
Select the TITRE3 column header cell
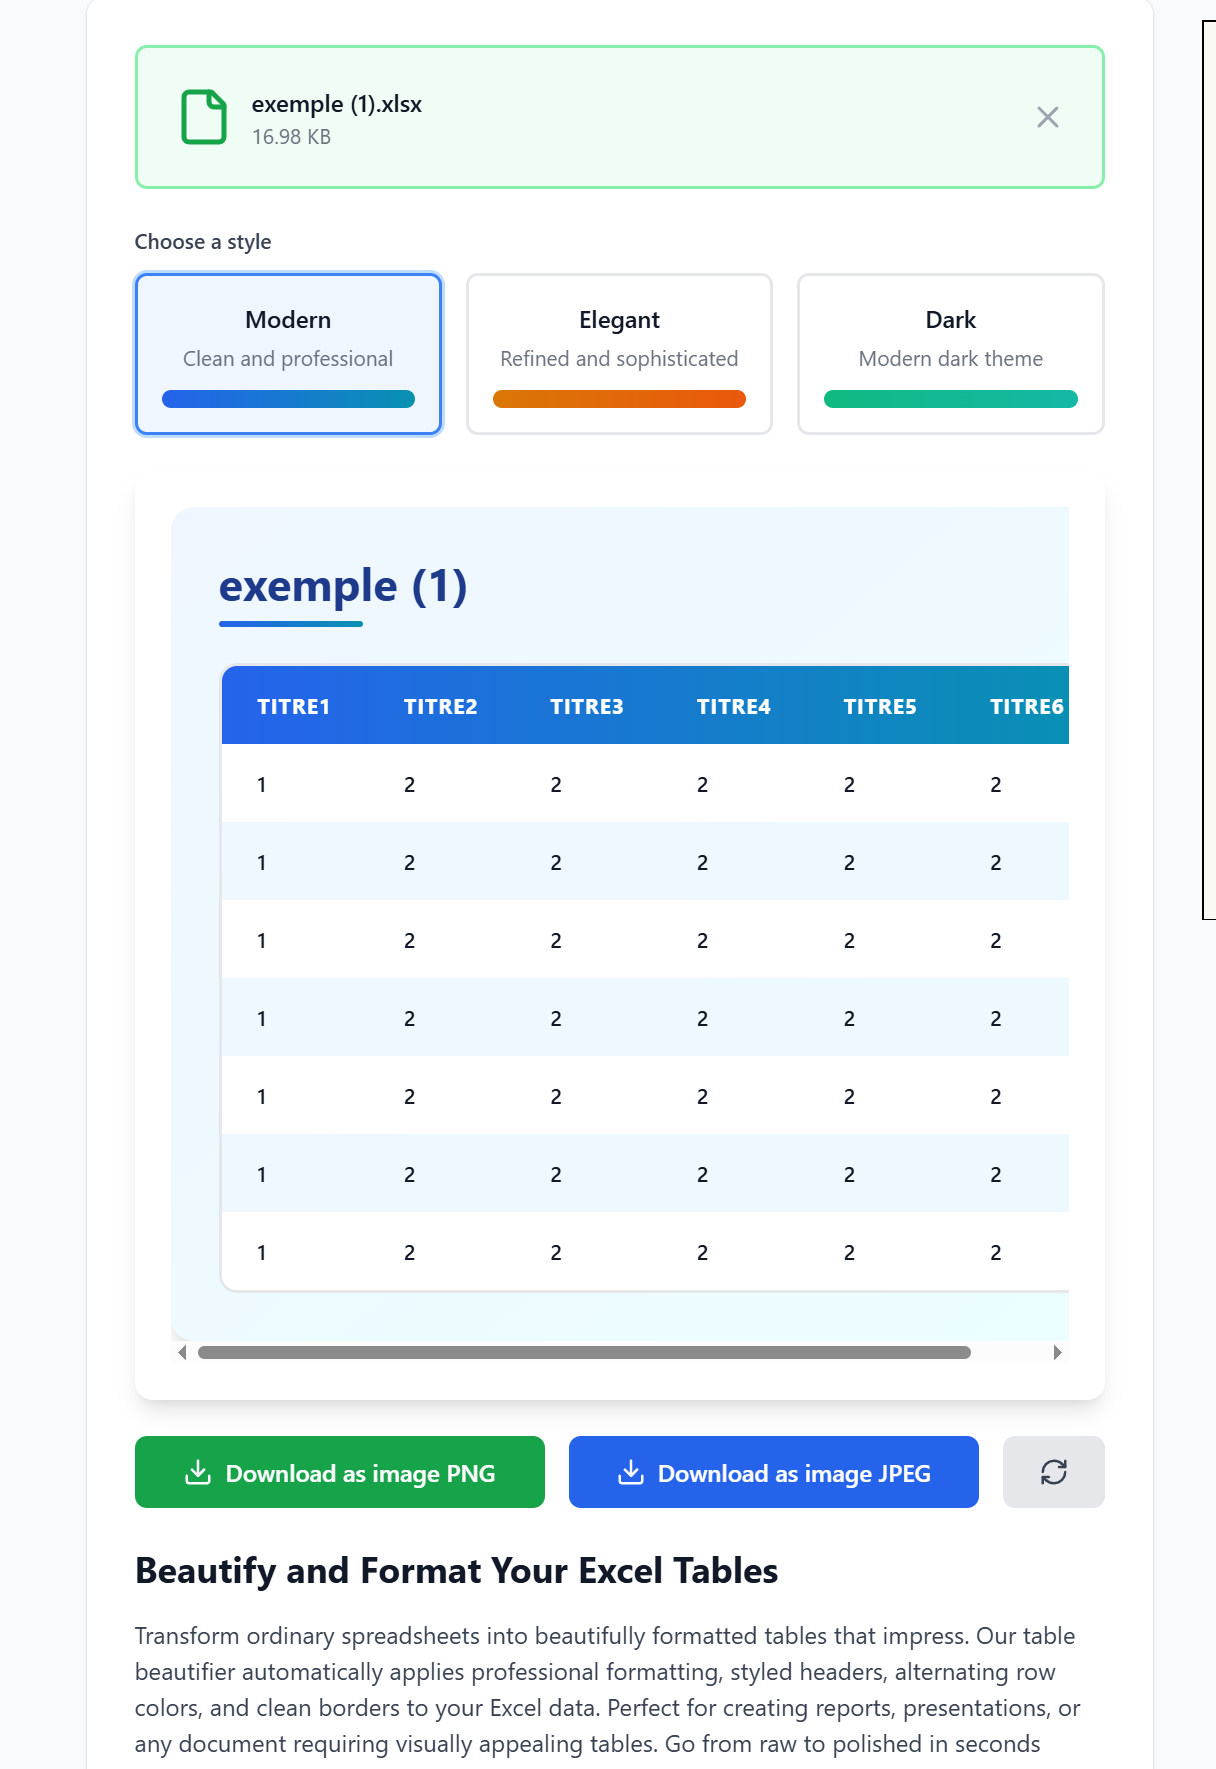pyautogui.click(x=587, y=706)
